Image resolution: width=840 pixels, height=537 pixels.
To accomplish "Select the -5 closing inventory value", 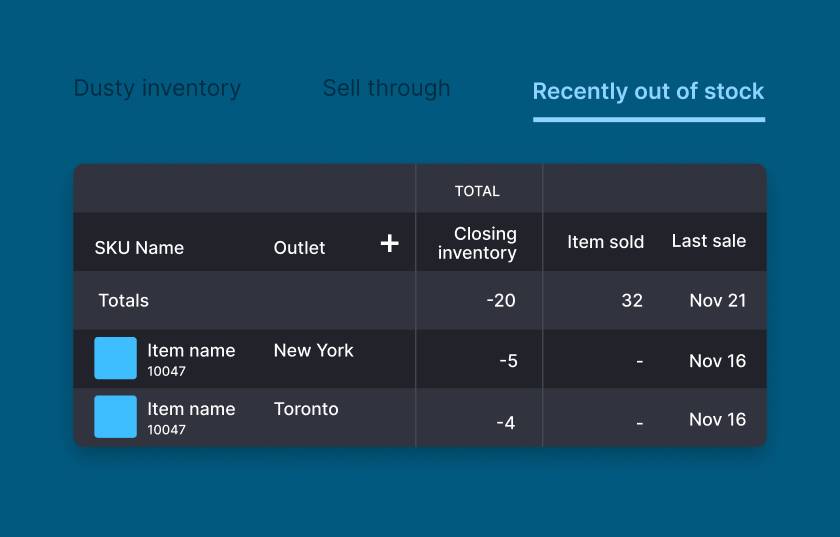I will coord(508,361).
